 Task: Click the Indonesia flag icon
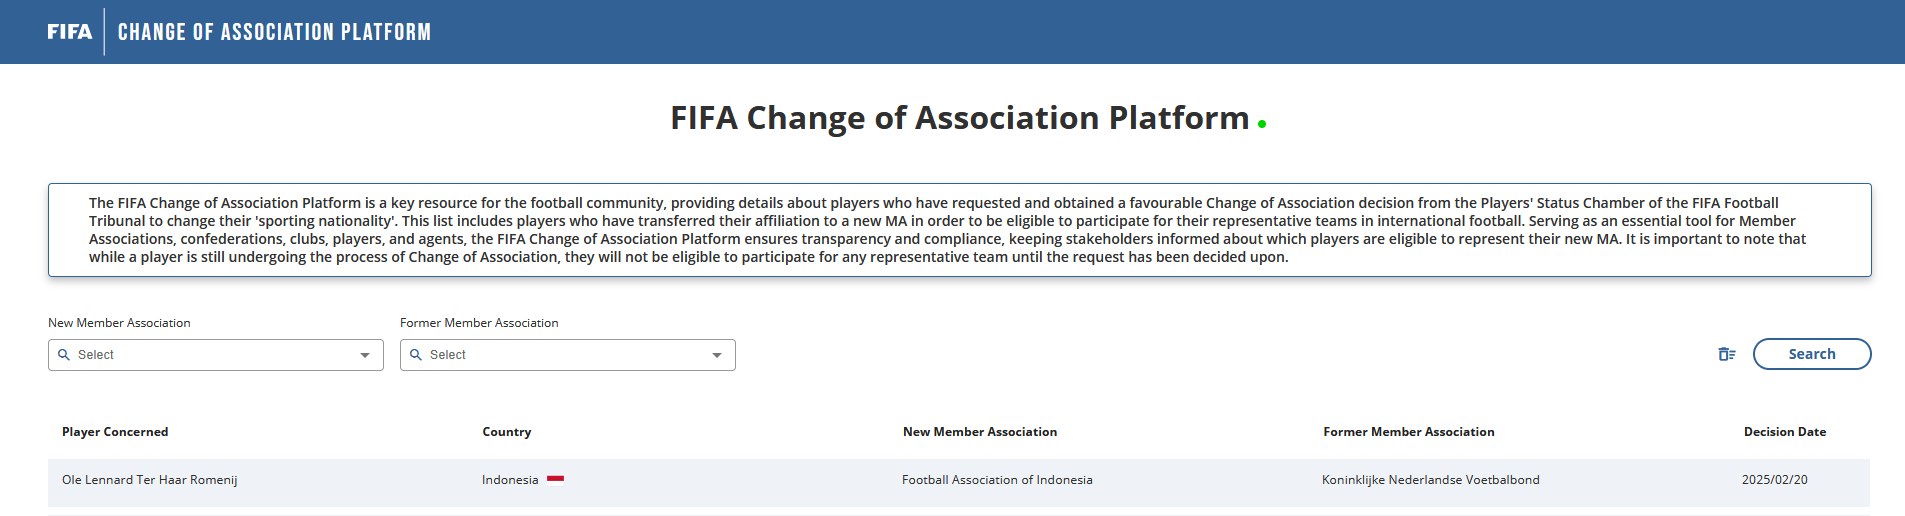556,479
